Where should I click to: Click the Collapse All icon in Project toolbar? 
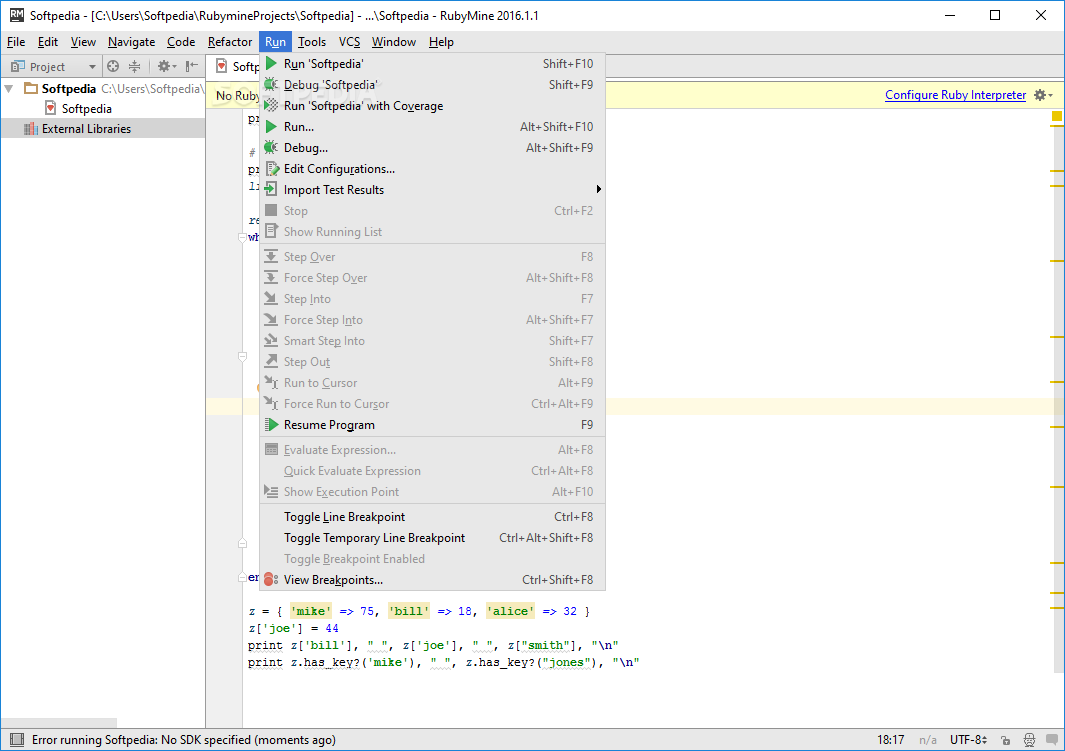tap(134, 67)
